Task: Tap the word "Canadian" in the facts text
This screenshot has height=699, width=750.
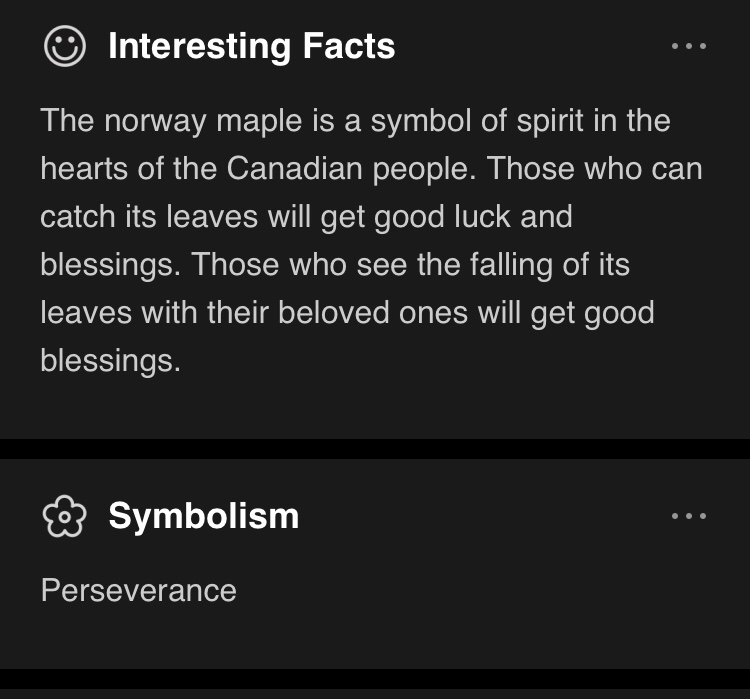Action: (295, 168)
